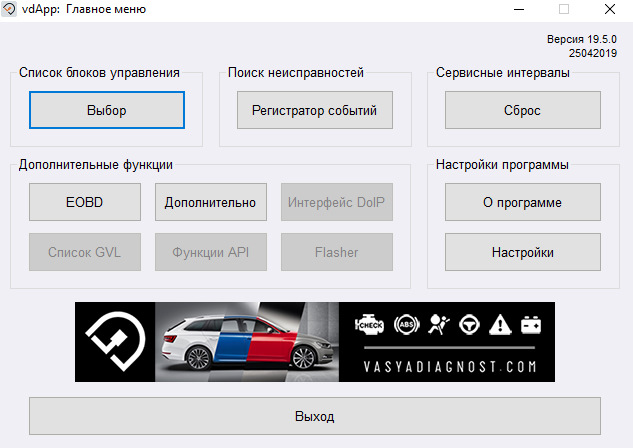Close the vdApp main menu window

[610, 9]
